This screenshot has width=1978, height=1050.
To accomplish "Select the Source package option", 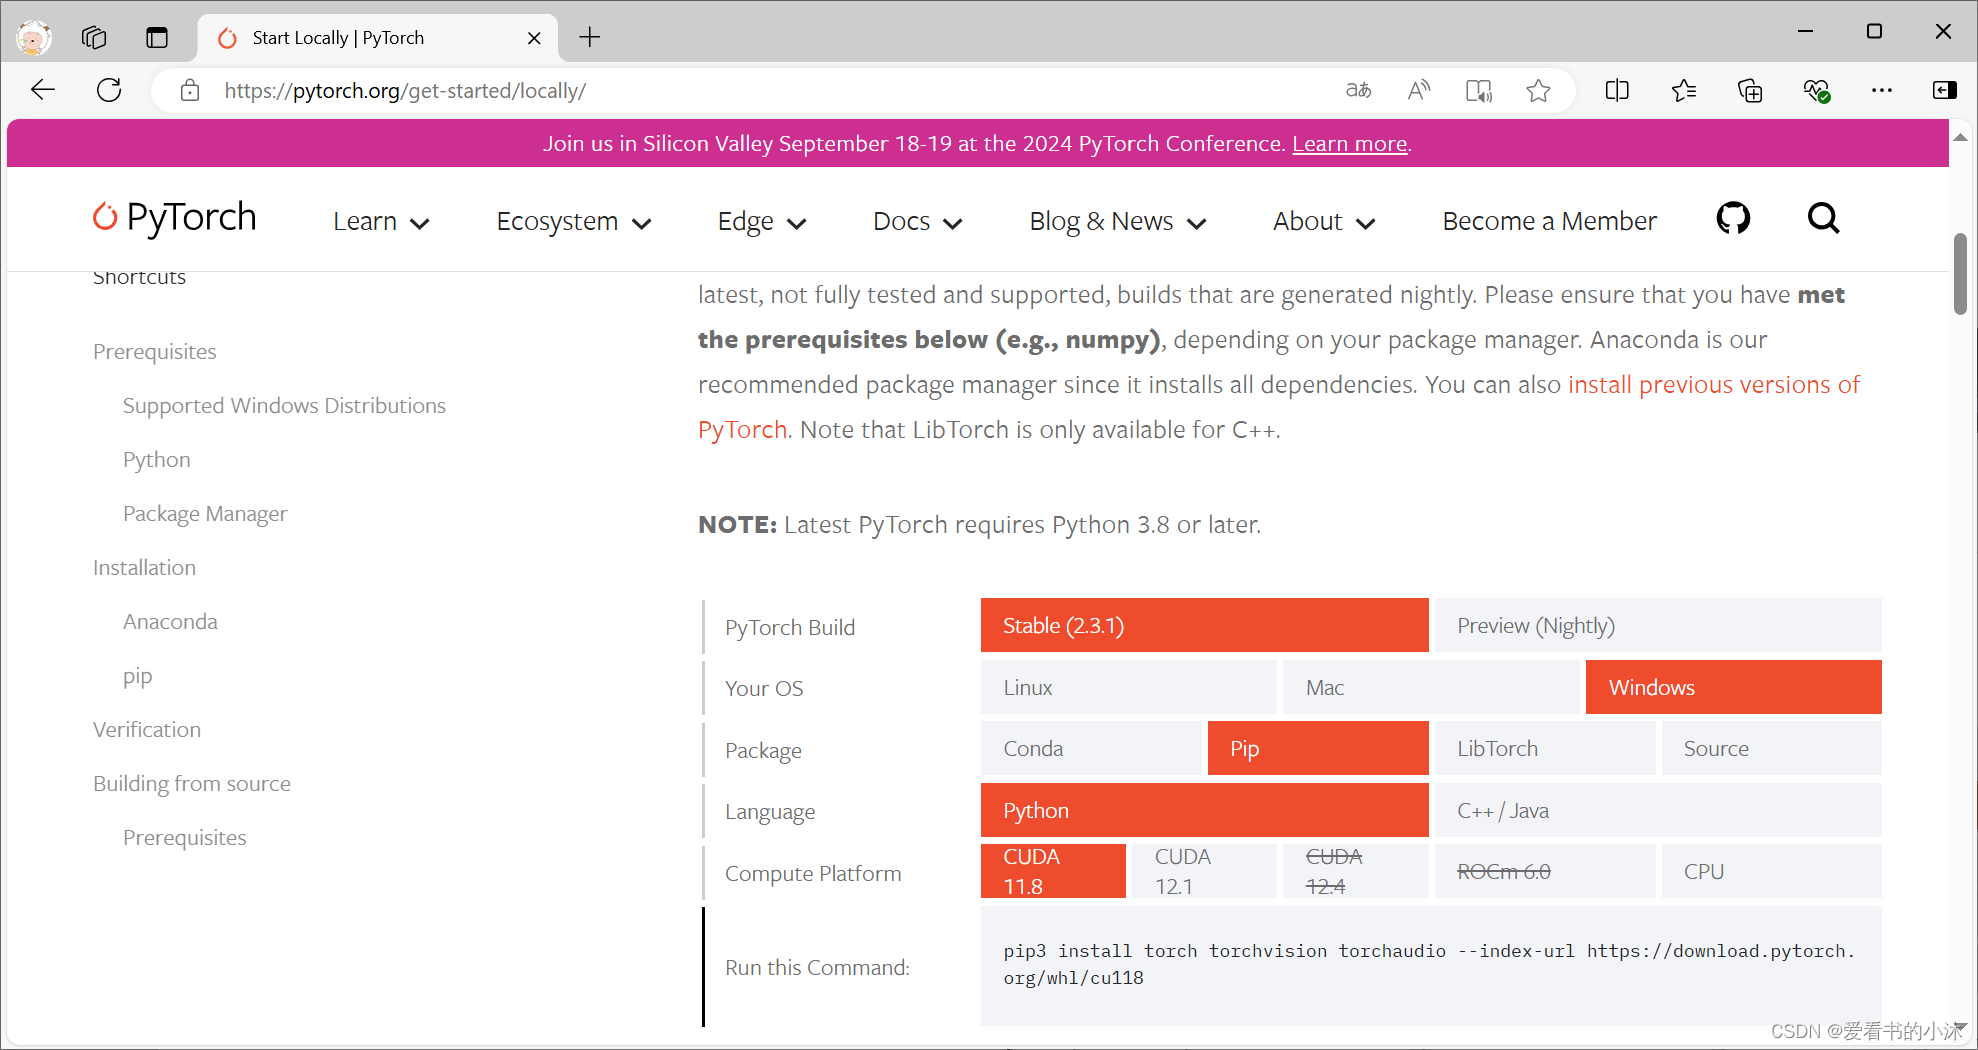I will [x=1772, y=749].
